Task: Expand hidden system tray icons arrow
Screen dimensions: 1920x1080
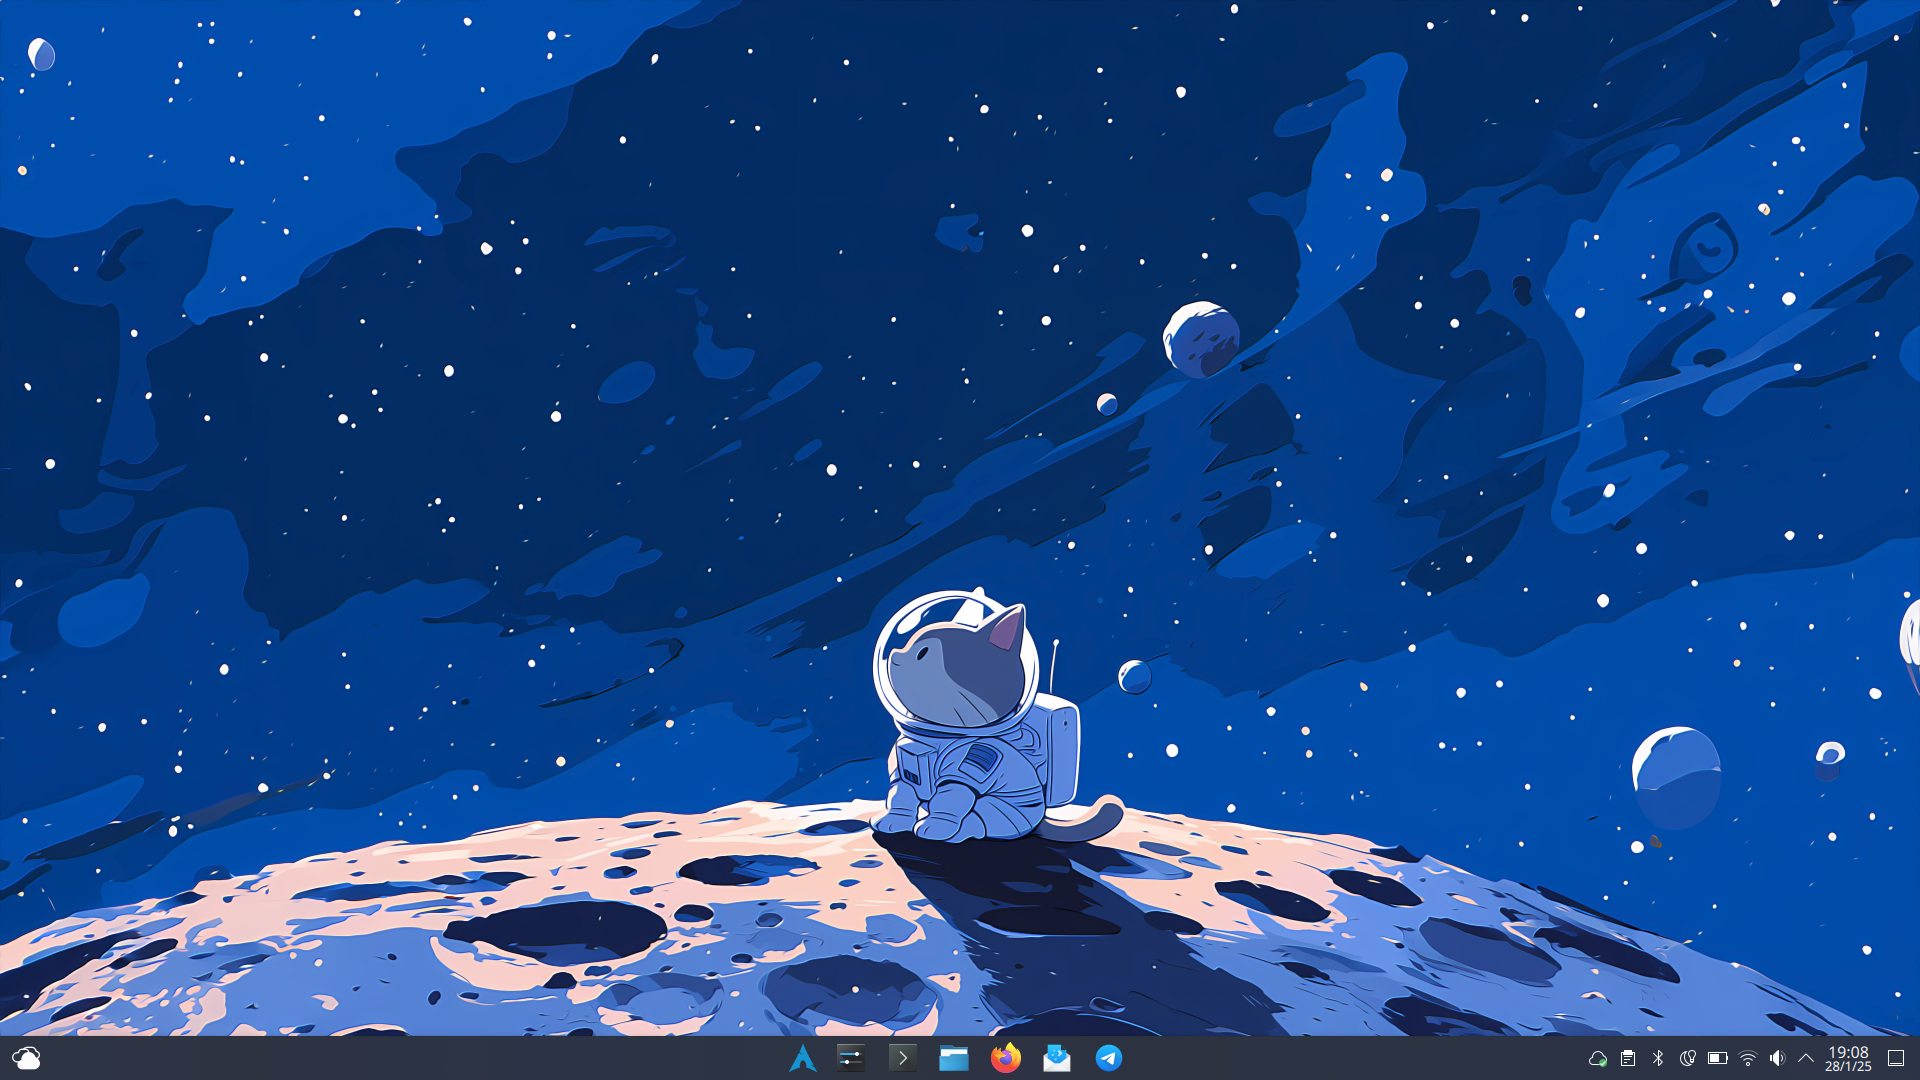Action: point(1806,1058)
